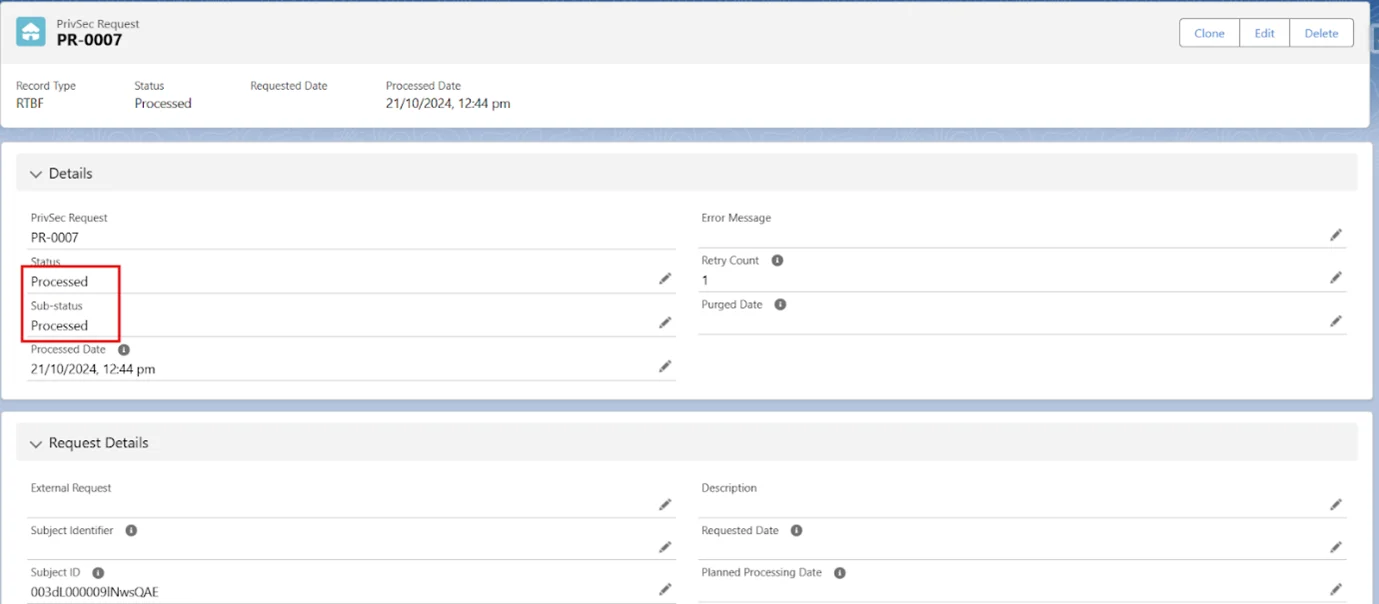
Task: Open info icon beside Purged Date label
Action: click(x=780, y=305)
